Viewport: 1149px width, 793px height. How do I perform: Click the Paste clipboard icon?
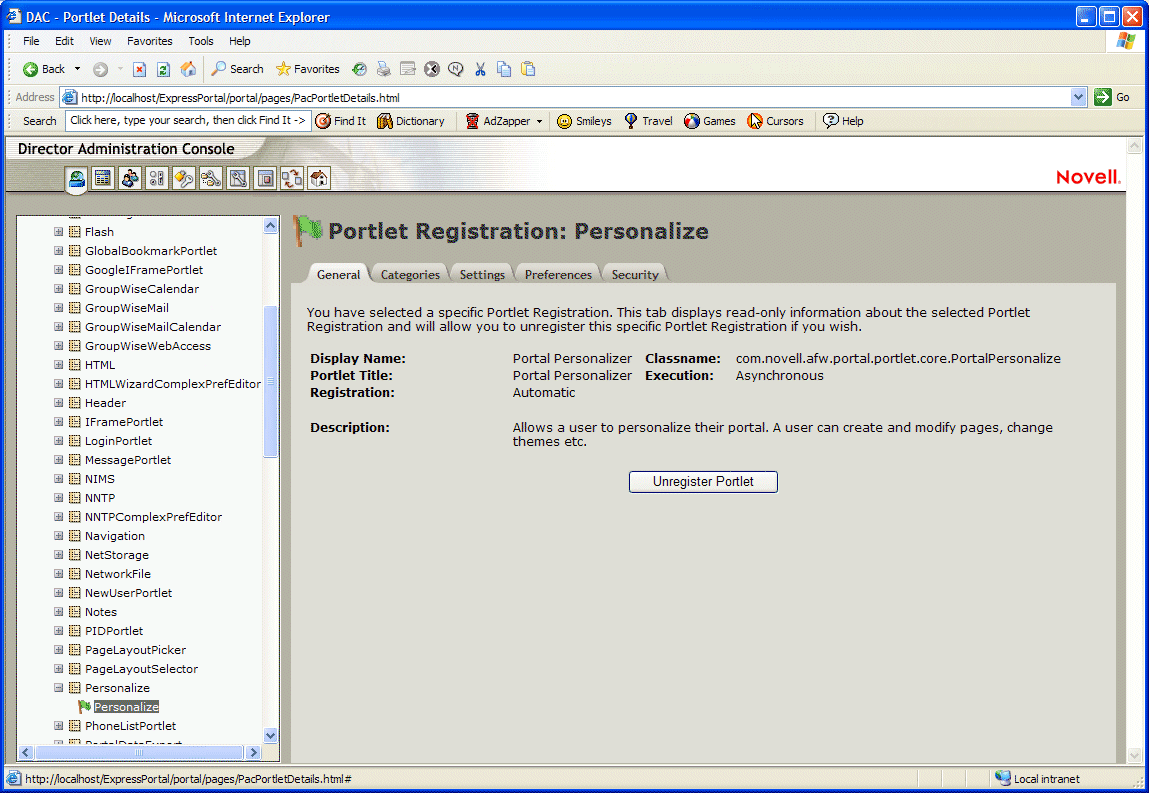528,69
